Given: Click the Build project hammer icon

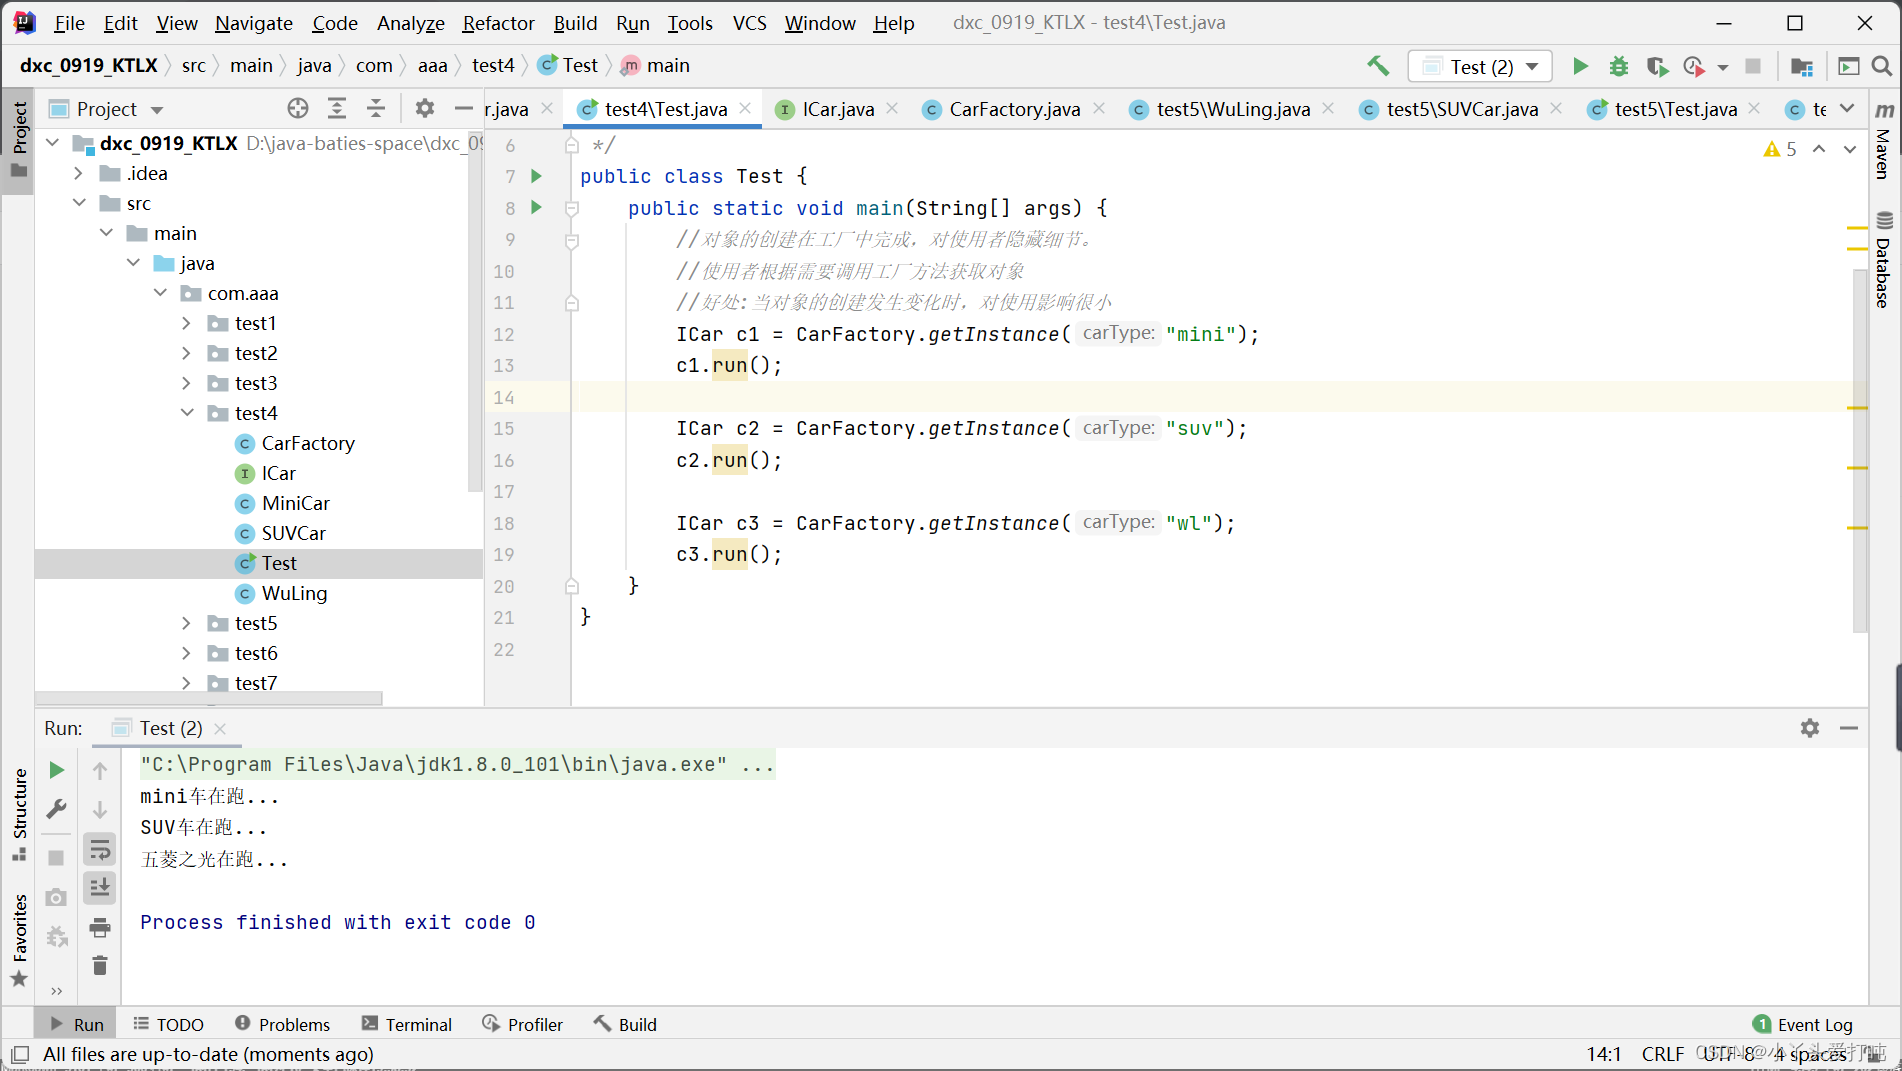Looking at the screenshot, I should coord(1378,66).
